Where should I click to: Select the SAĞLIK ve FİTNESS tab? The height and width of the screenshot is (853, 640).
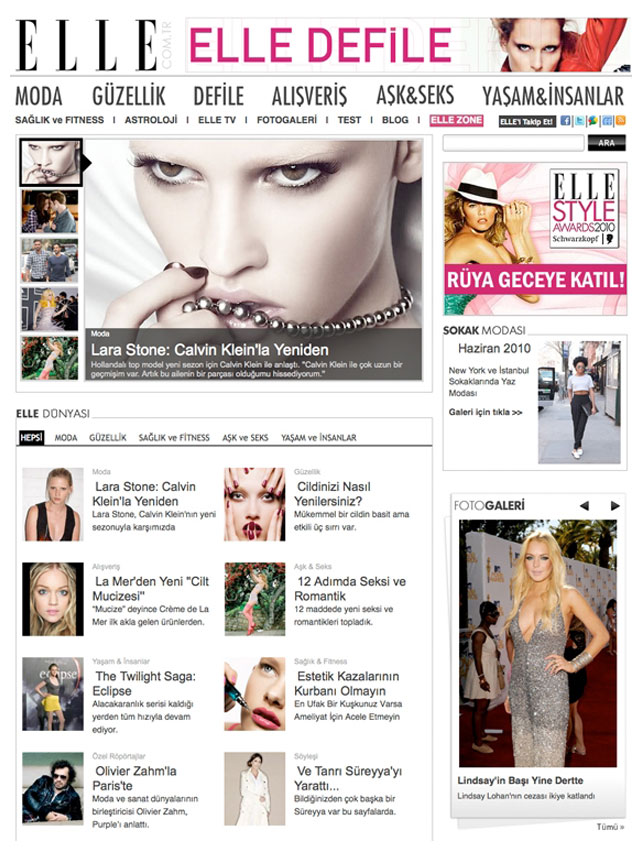[x=174, y=437]
